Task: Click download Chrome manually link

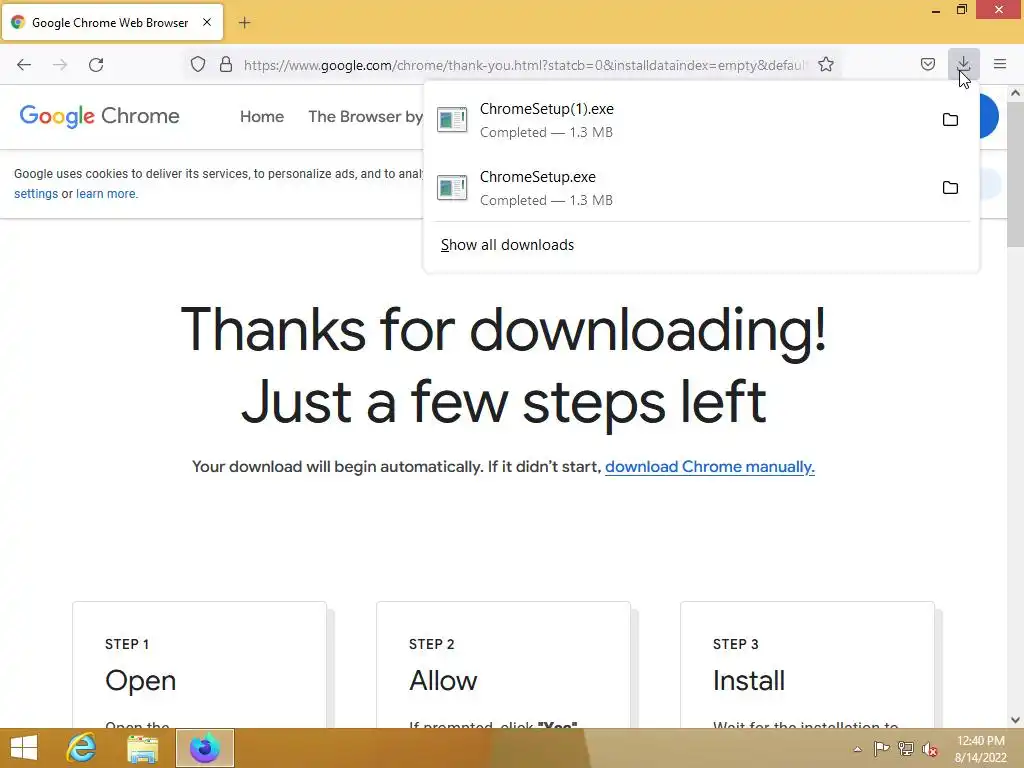Action: point(710,467)
